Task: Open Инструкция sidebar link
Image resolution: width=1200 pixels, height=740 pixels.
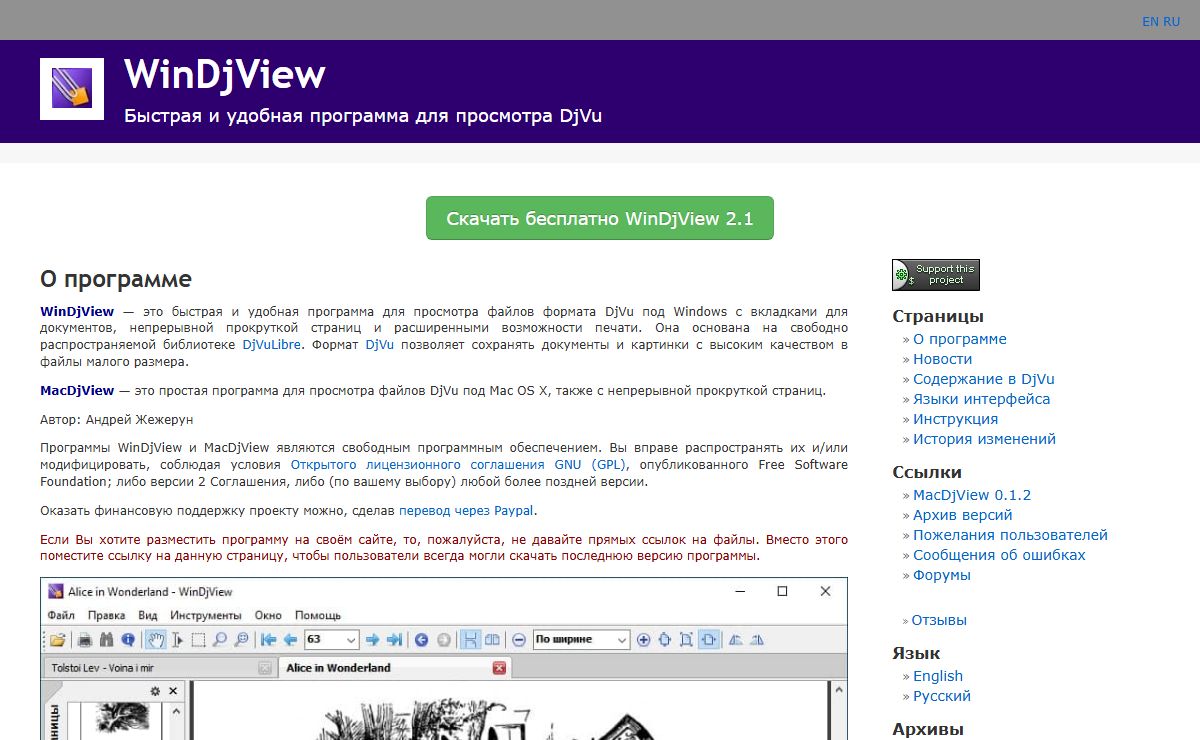Action: tap(955, 418)
